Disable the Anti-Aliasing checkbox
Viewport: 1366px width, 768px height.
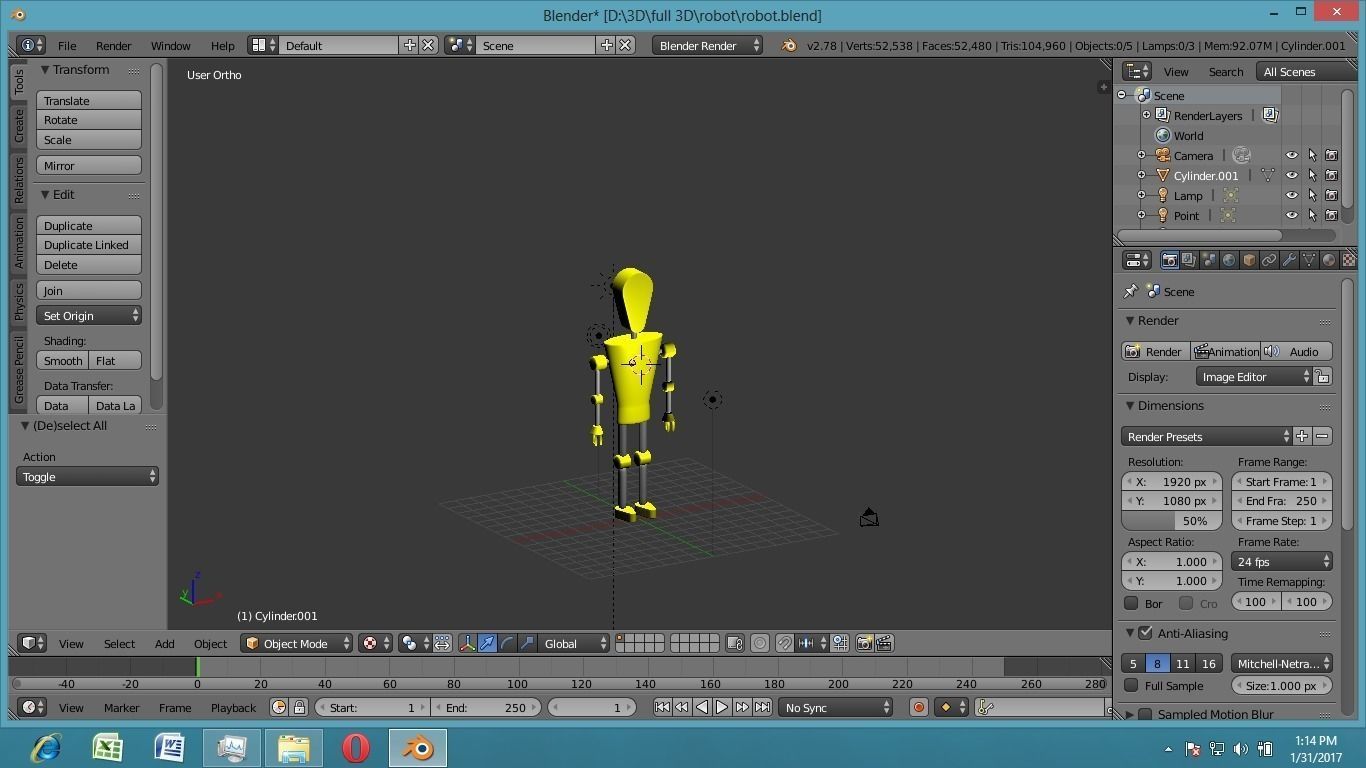click(1146, 634)
